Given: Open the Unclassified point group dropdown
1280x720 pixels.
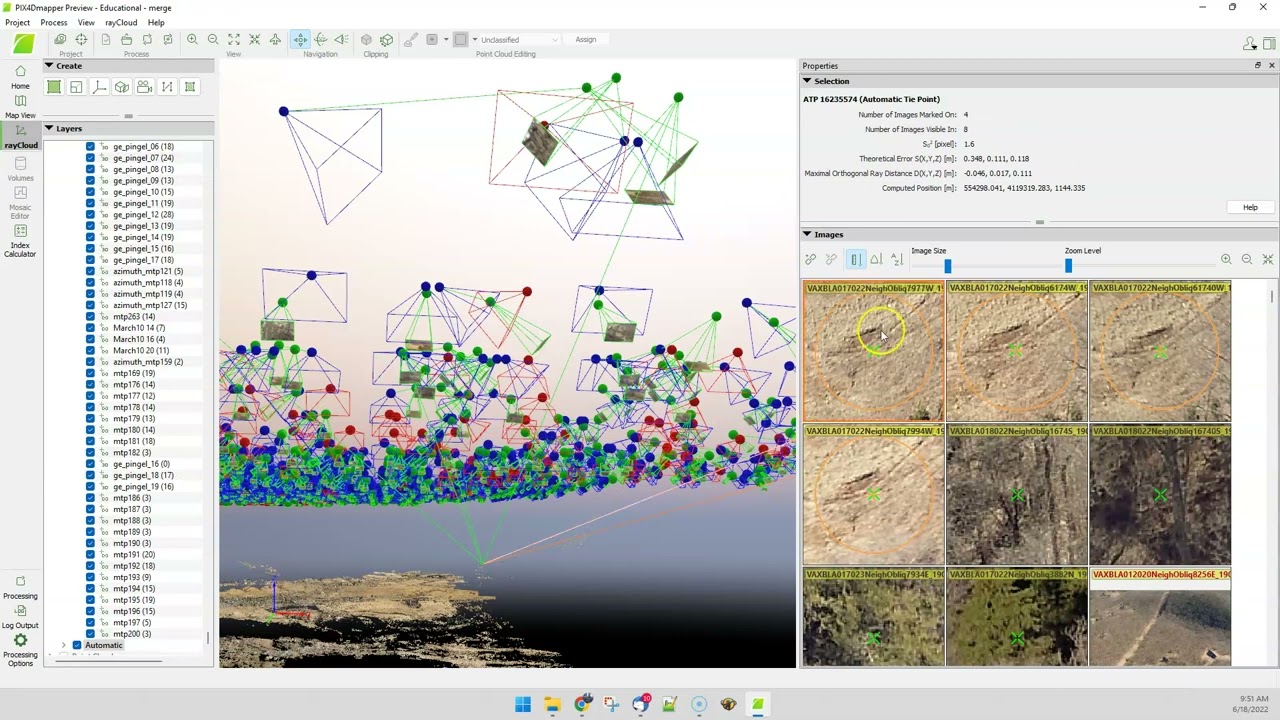Looking at the screenshot, I should [x=519, y=40].
